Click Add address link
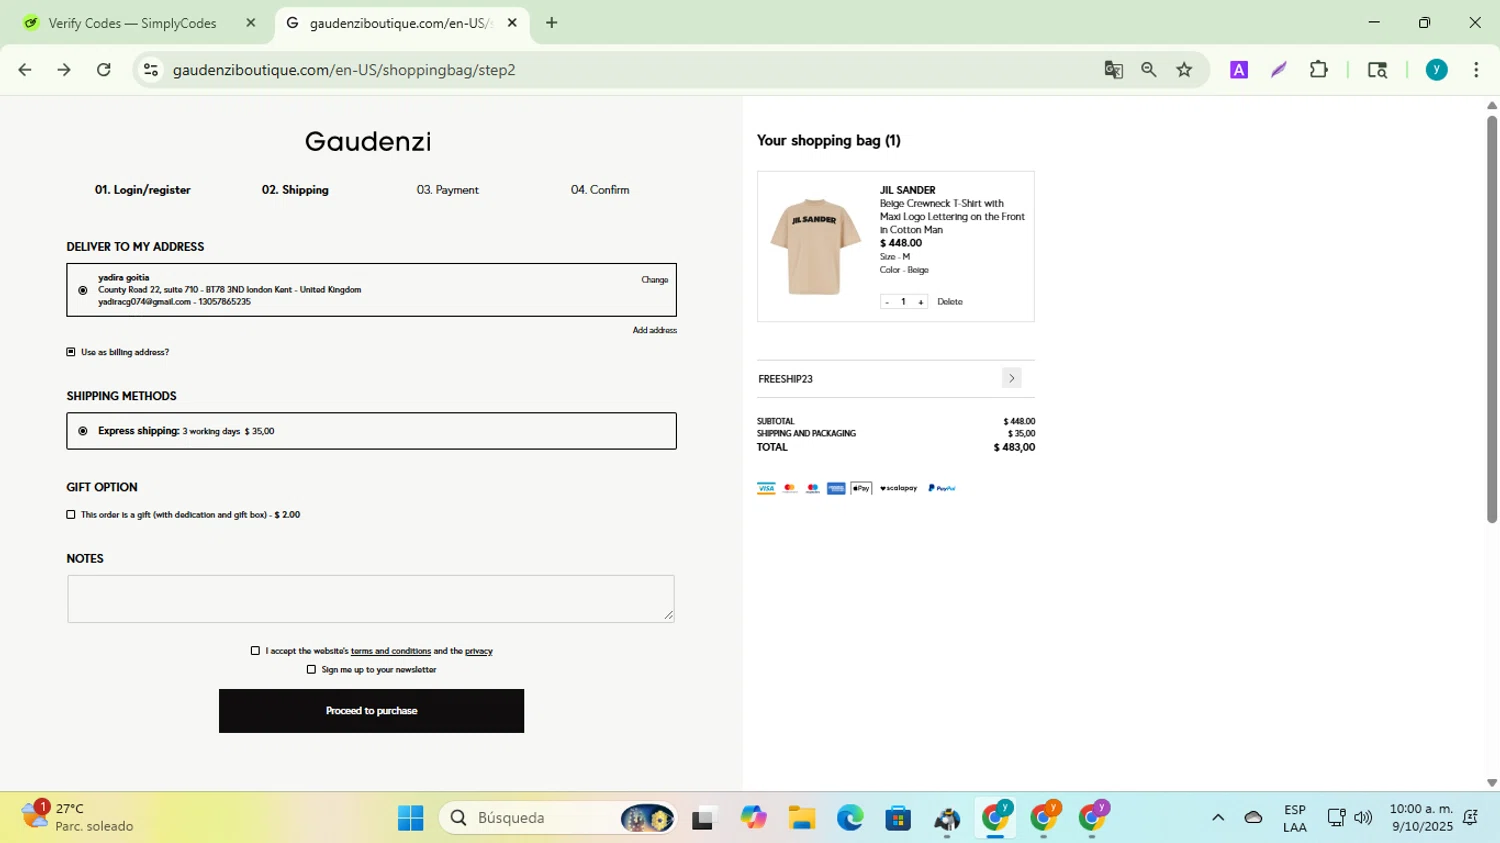The height and width of the screenshot is (843, 1500). point(655,330)
